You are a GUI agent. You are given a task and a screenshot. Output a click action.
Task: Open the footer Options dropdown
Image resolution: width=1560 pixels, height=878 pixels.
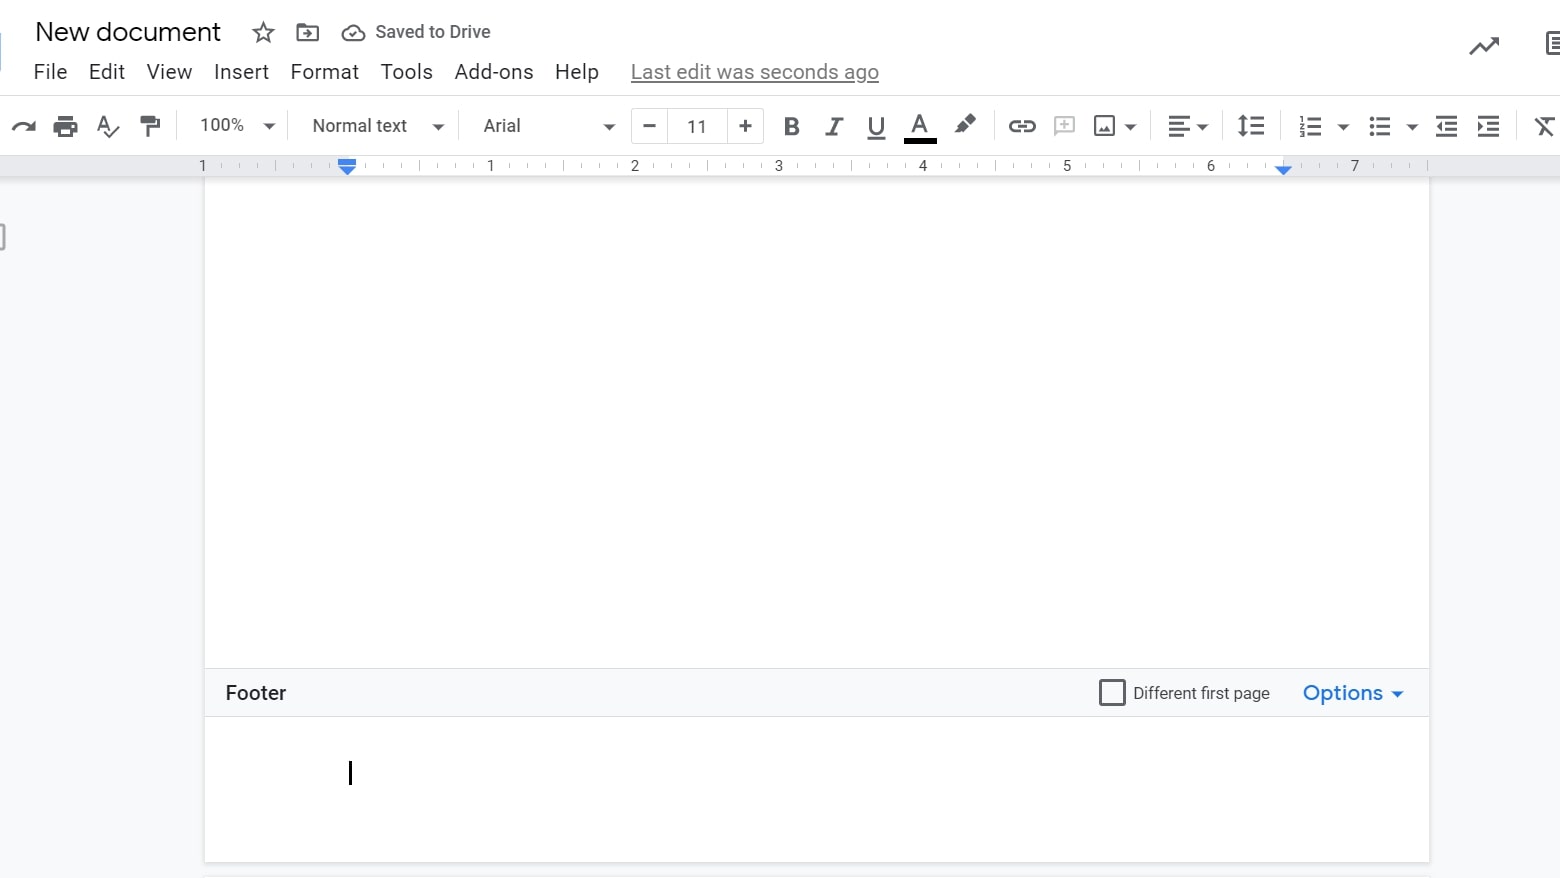coord(1353,693)
